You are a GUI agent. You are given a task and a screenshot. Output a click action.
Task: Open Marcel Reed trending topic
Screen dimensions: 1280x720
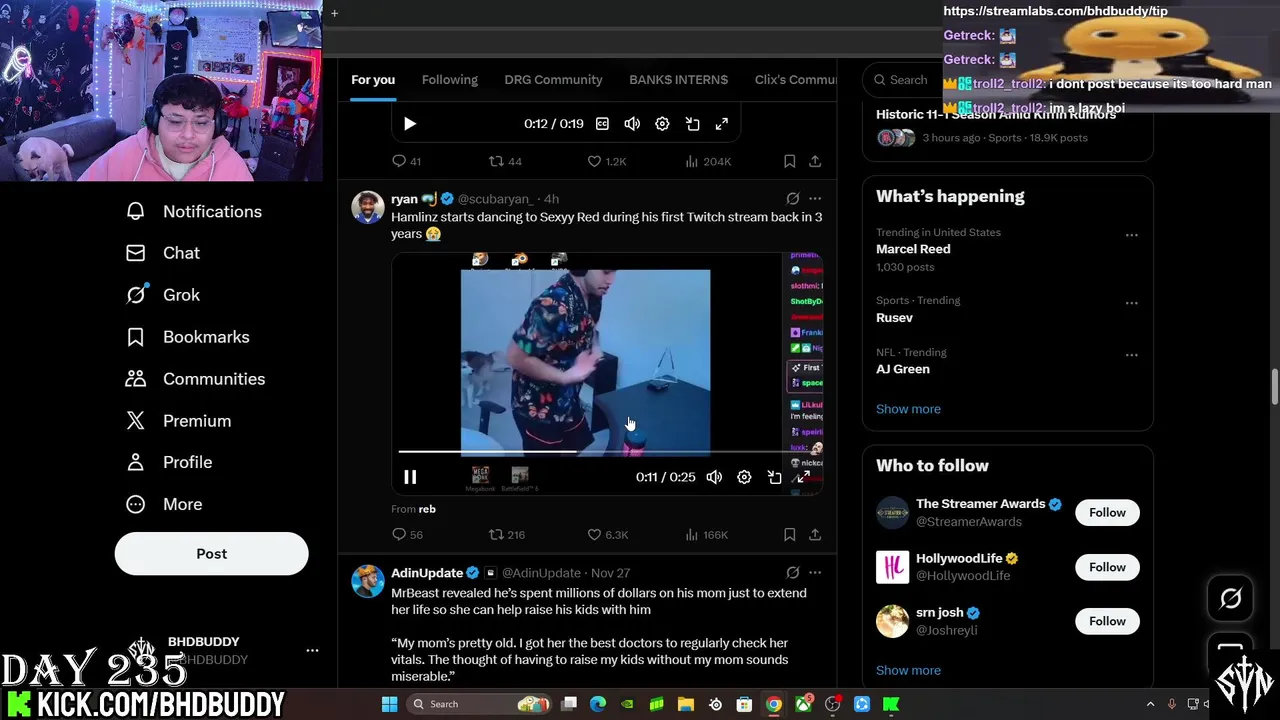[x=913, y=249]
